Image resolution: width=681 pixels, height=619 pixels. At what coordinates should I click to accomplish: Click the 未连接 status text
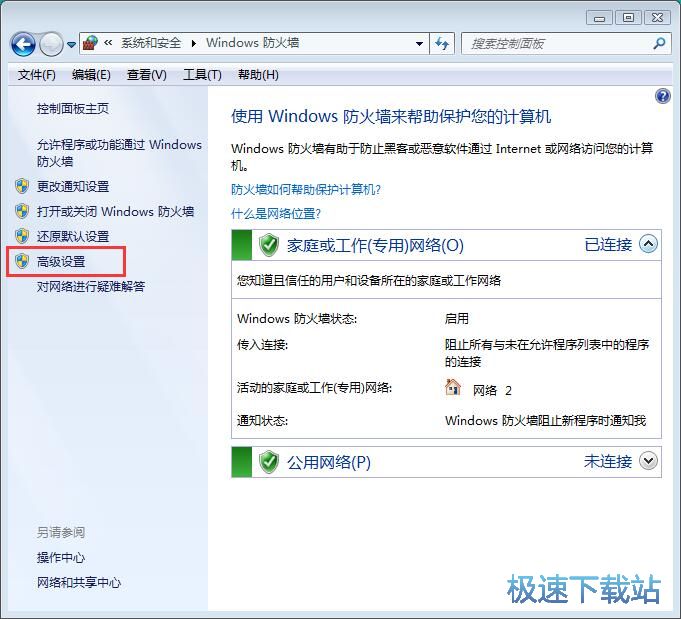pos(608,461)
